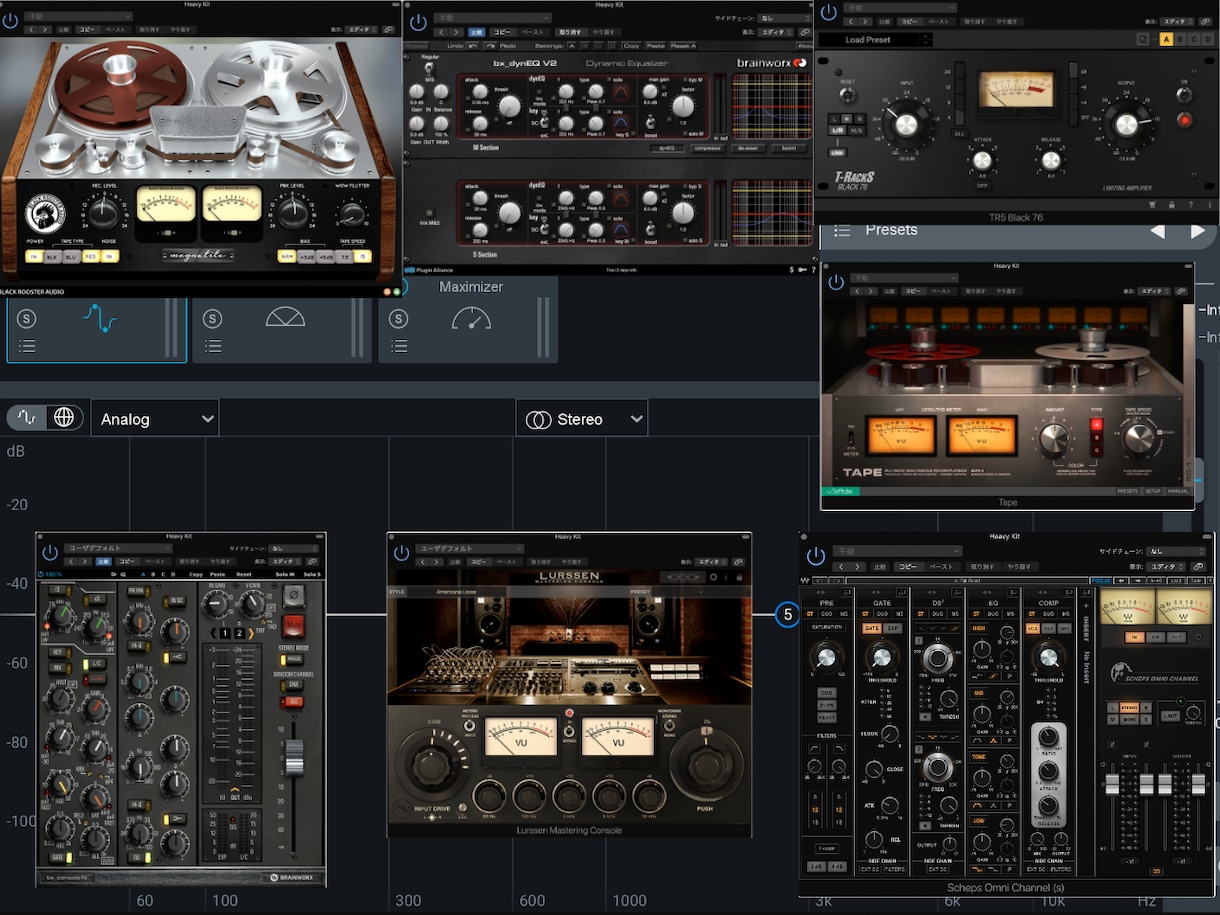Click power icon of the bx_console window
Image resolution: width=1220 pixels, height=915 pixels.
50,553
